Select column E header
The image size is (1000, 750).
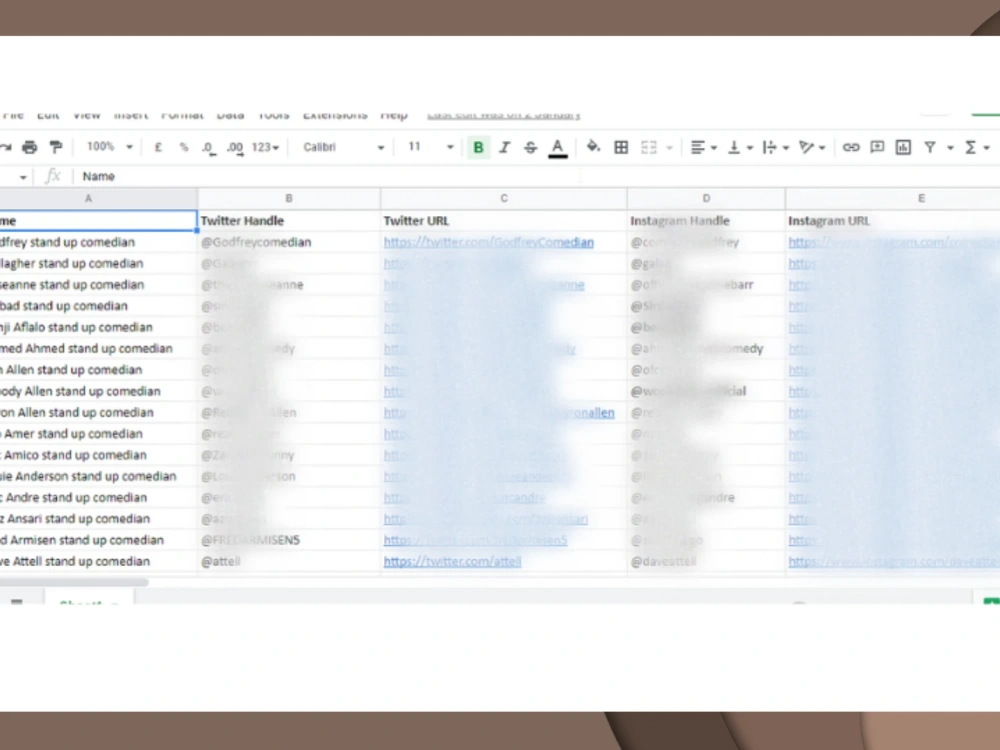(893, 198)
